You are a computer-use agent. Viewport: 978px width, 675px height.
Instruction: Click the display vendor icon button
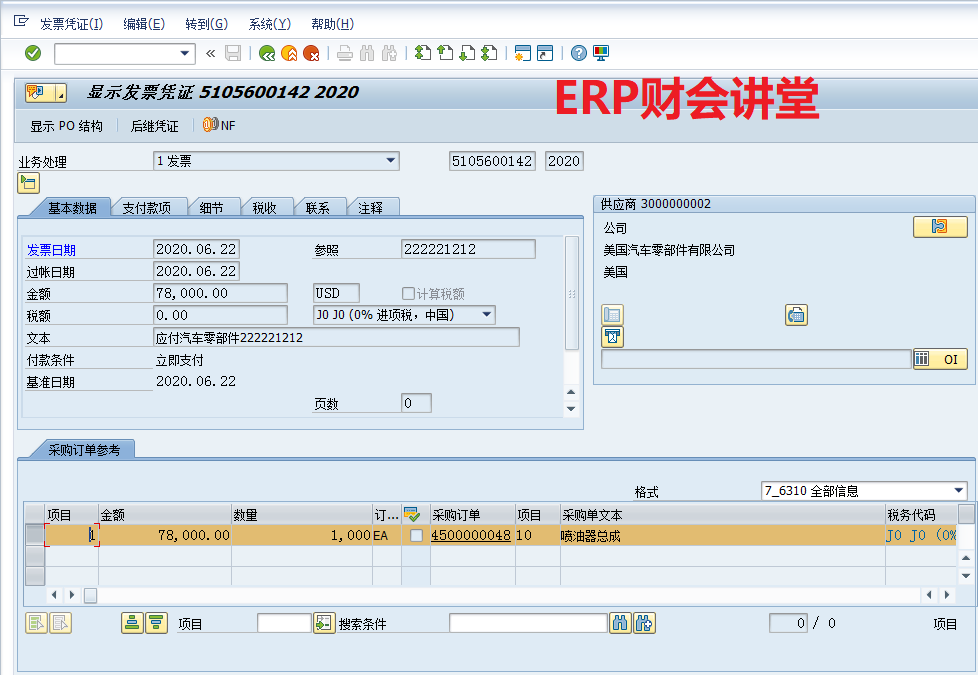coord(939,227)
